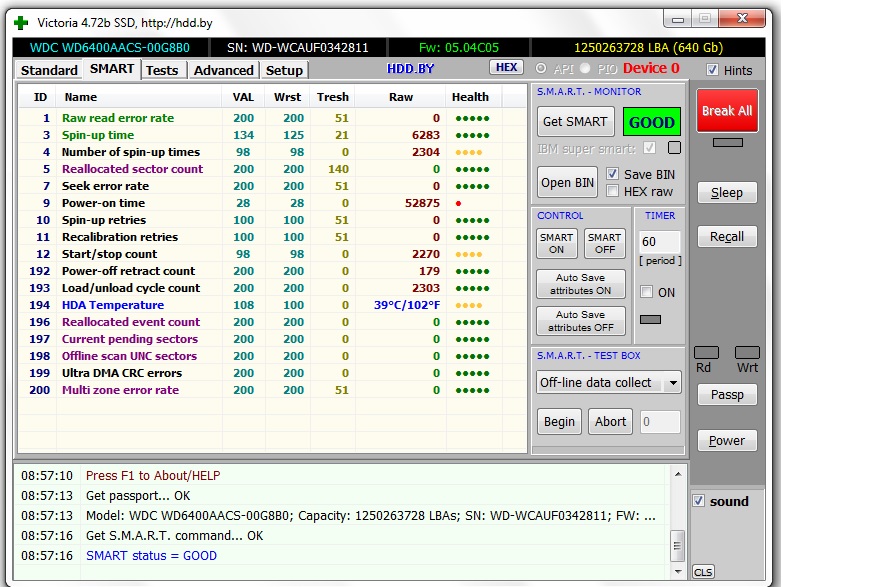Select the API radio button

[541, 68]
